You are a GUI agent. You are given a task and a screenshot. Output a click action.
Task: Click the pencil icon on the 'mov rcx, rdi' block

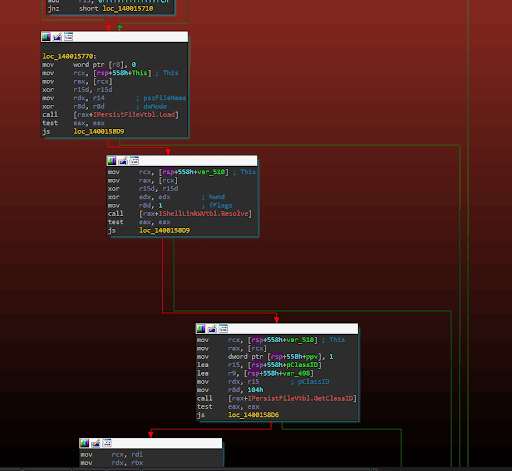(x=96, y=443)
